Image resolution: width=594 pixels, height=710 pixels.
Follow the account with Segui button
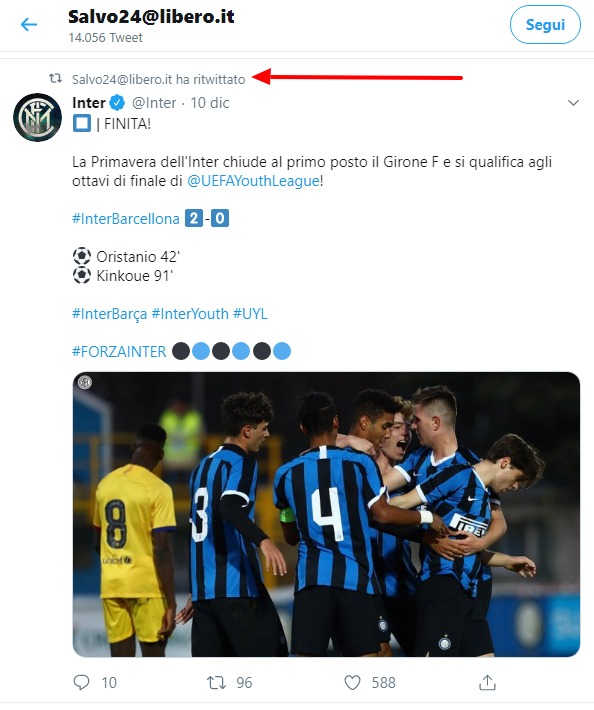[545, 24]
